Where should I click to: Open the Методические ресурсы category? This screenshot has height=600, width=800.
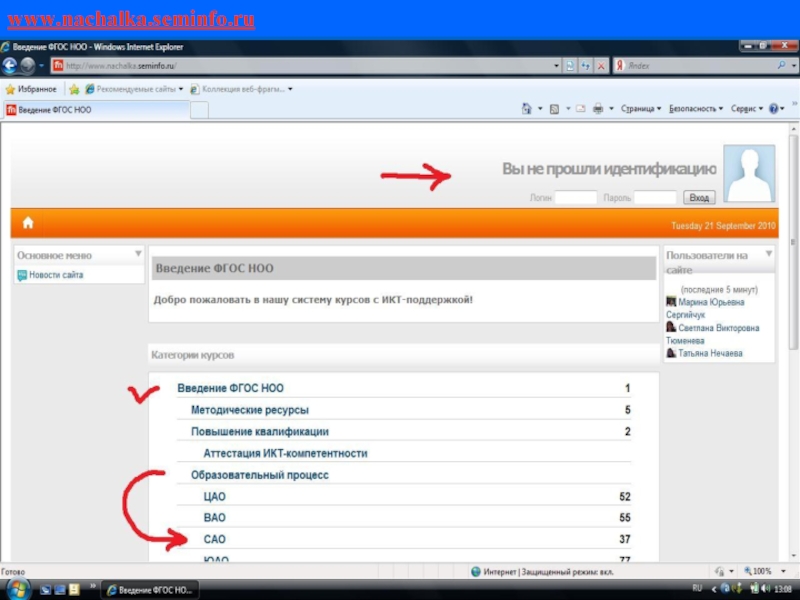point(249,410)
